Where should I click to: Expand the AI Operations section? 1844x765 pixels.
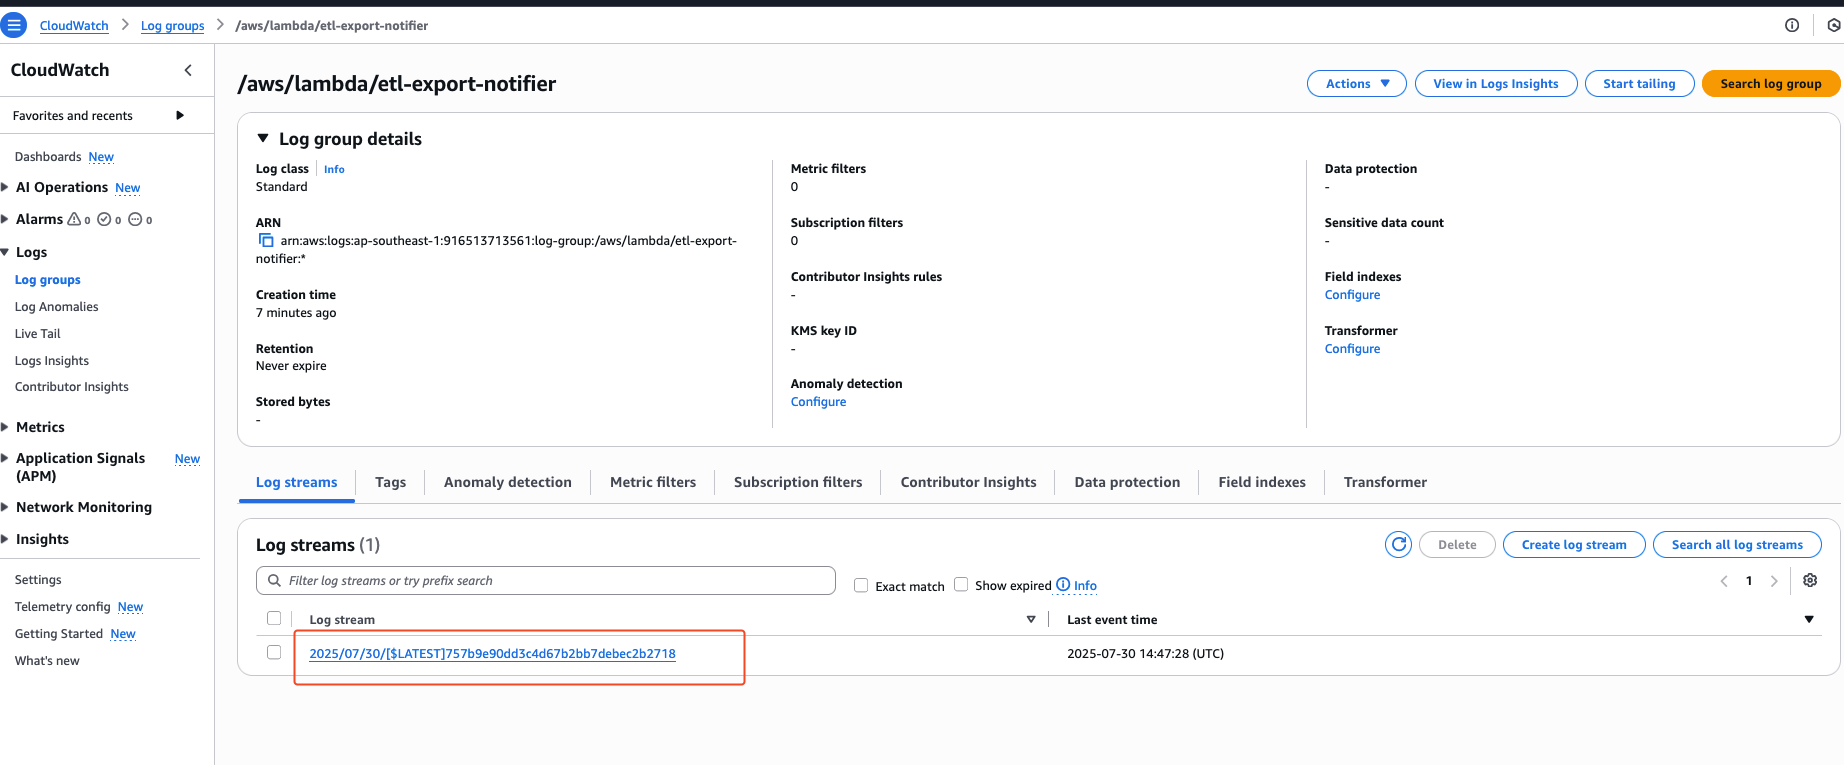[5, 187]
